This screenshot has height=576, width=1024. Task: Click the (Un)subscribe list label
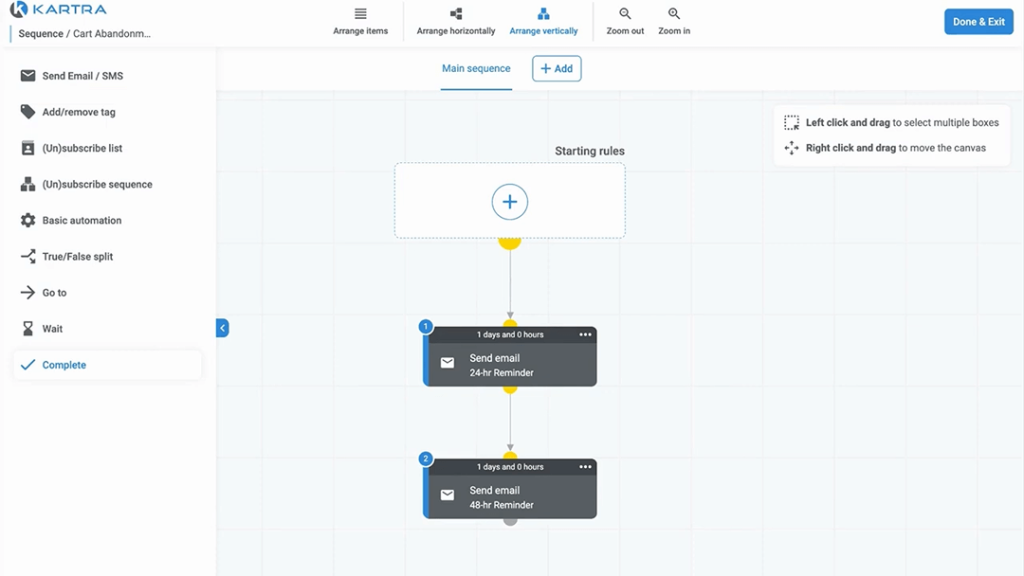click(x=82, y=148)
